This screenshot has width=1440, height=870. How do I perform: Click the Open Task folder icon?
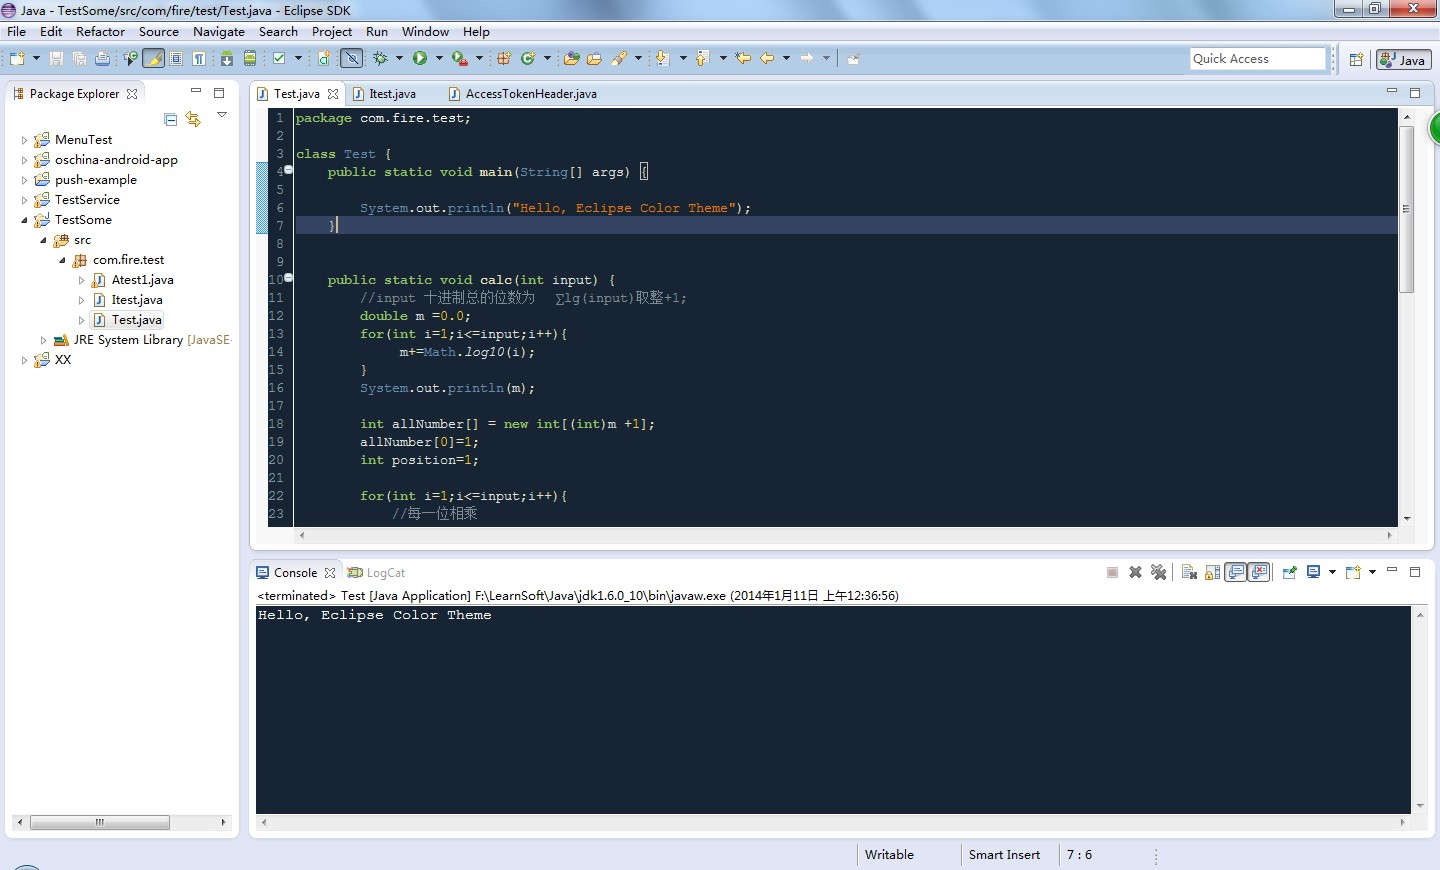point(595,58)
